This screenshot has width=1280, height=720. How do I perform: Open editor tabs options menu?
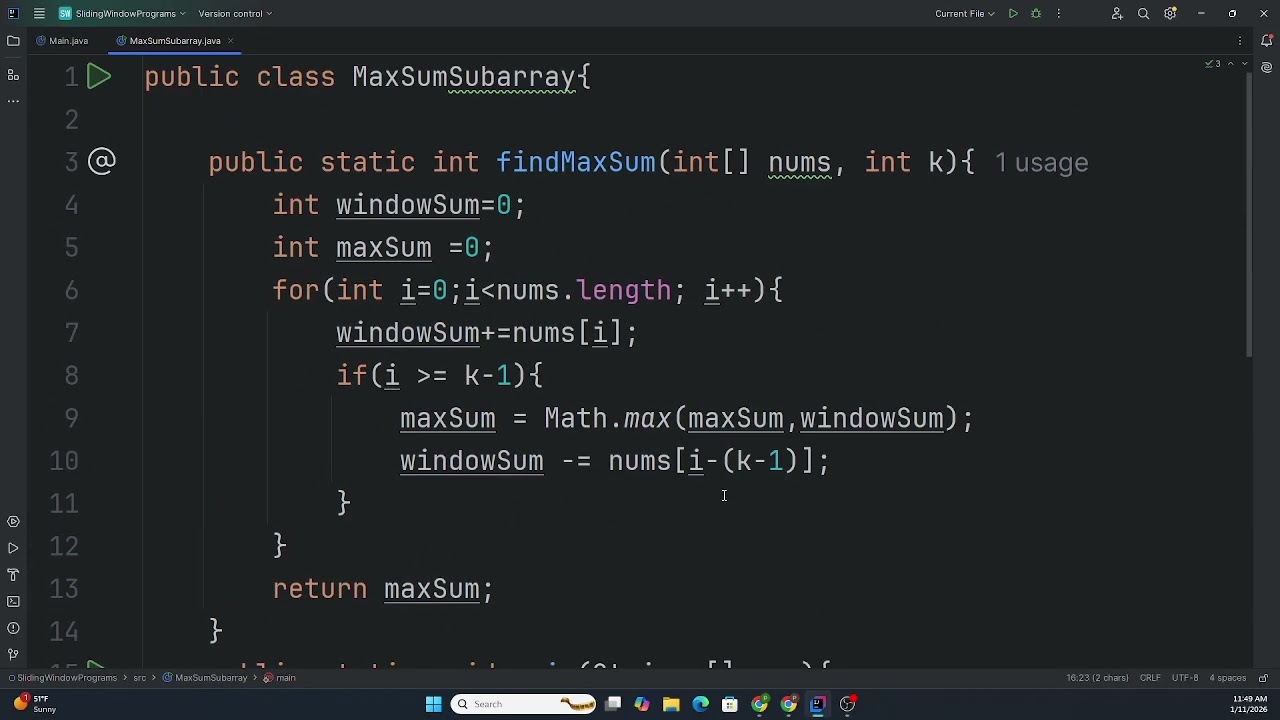(1240, 41)
